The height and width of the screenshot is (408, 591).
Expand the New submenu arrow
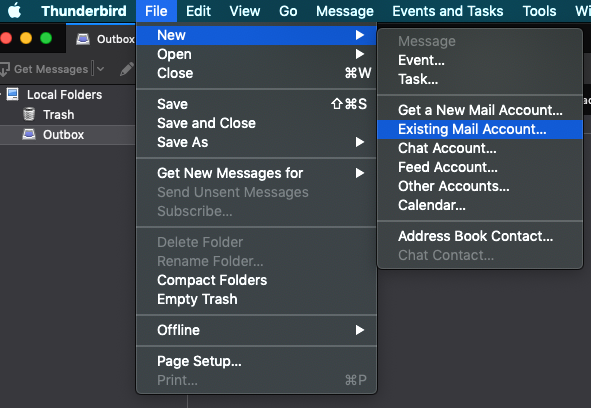(x=360, y=35)
